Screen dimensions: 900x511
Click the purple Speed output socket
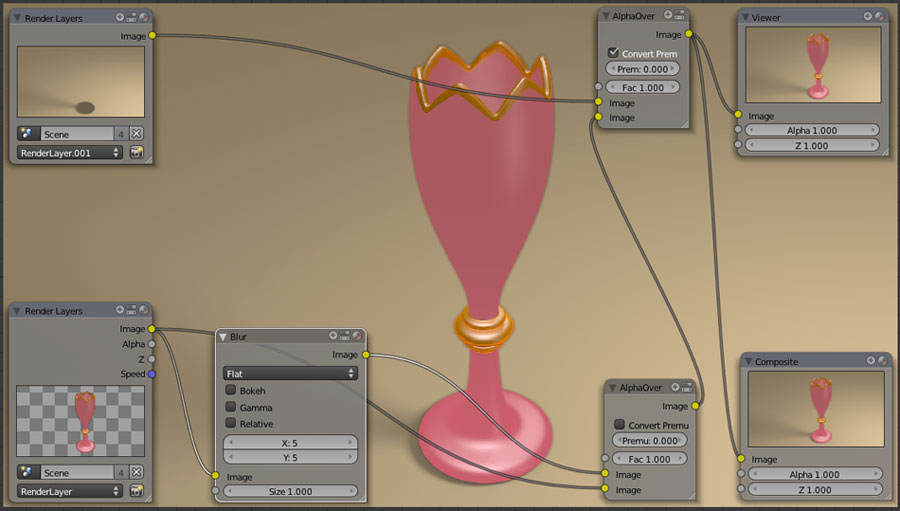151,374
